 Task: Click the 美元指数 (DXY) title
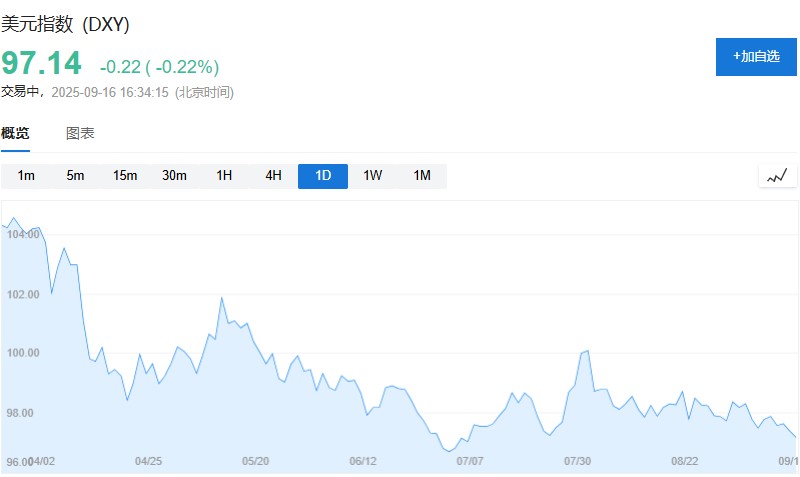click(65, 24)
